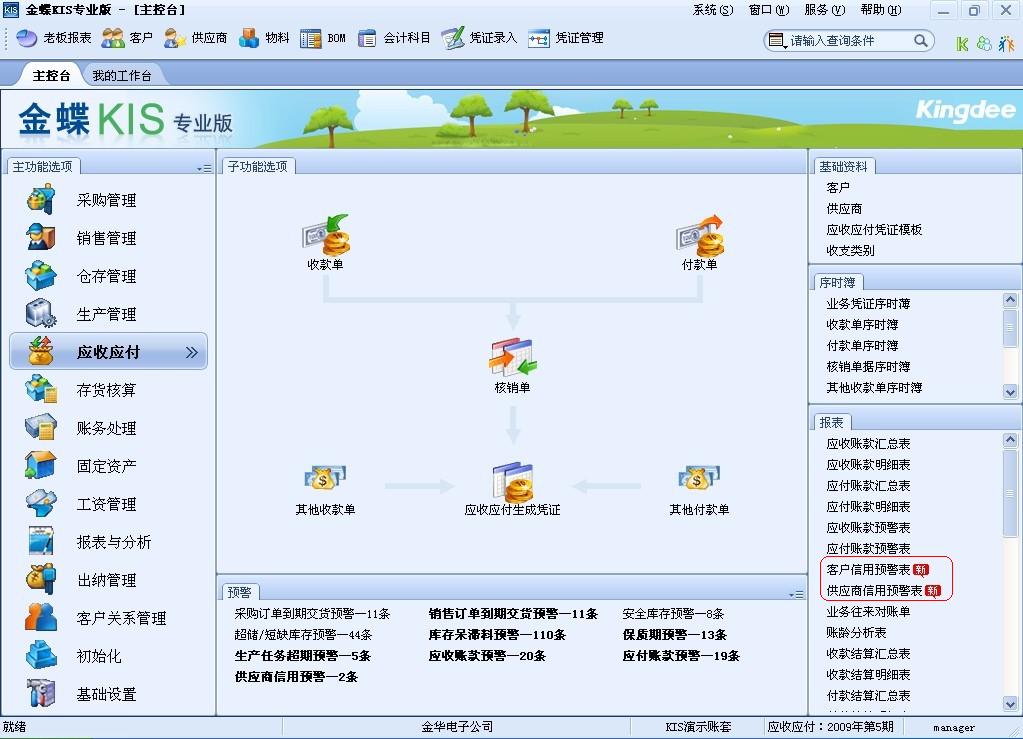Open the 预警 panel options dropdown
This screenshot has width=1023, height=739.
click(796, 594)
